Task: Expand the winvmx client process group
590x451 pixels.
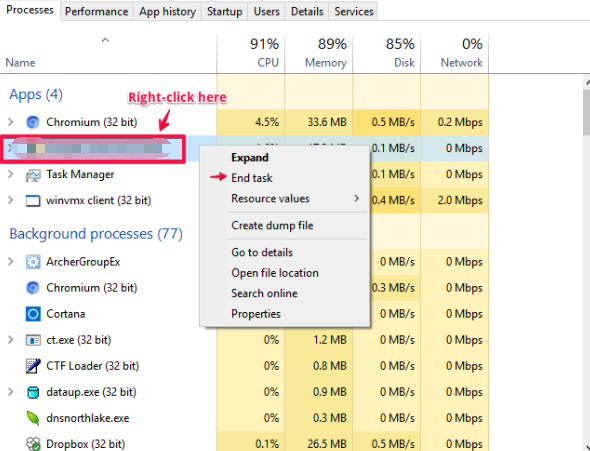Action: coord(11,200)
